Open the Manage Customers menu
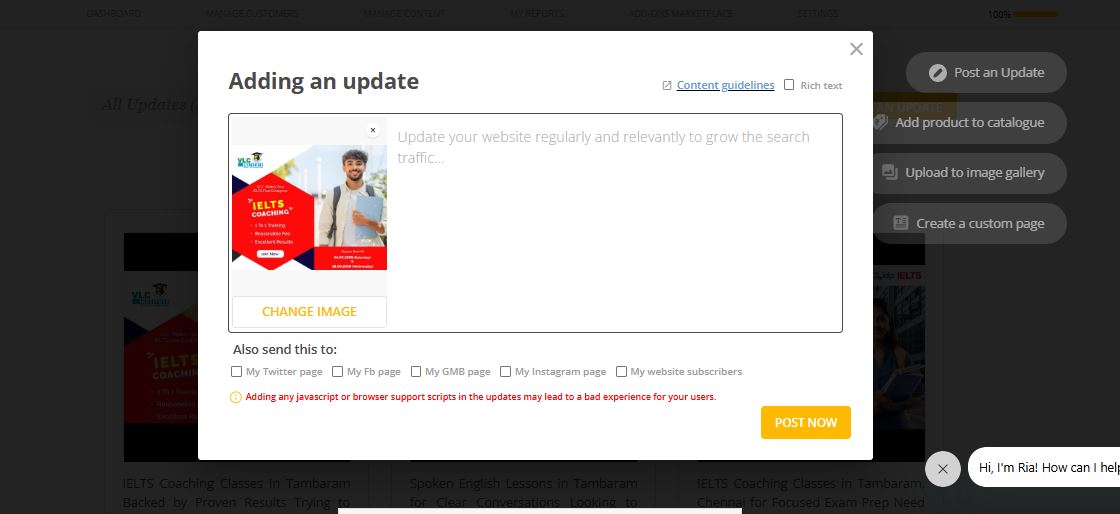1120x514 pixels. click(253, 14)
